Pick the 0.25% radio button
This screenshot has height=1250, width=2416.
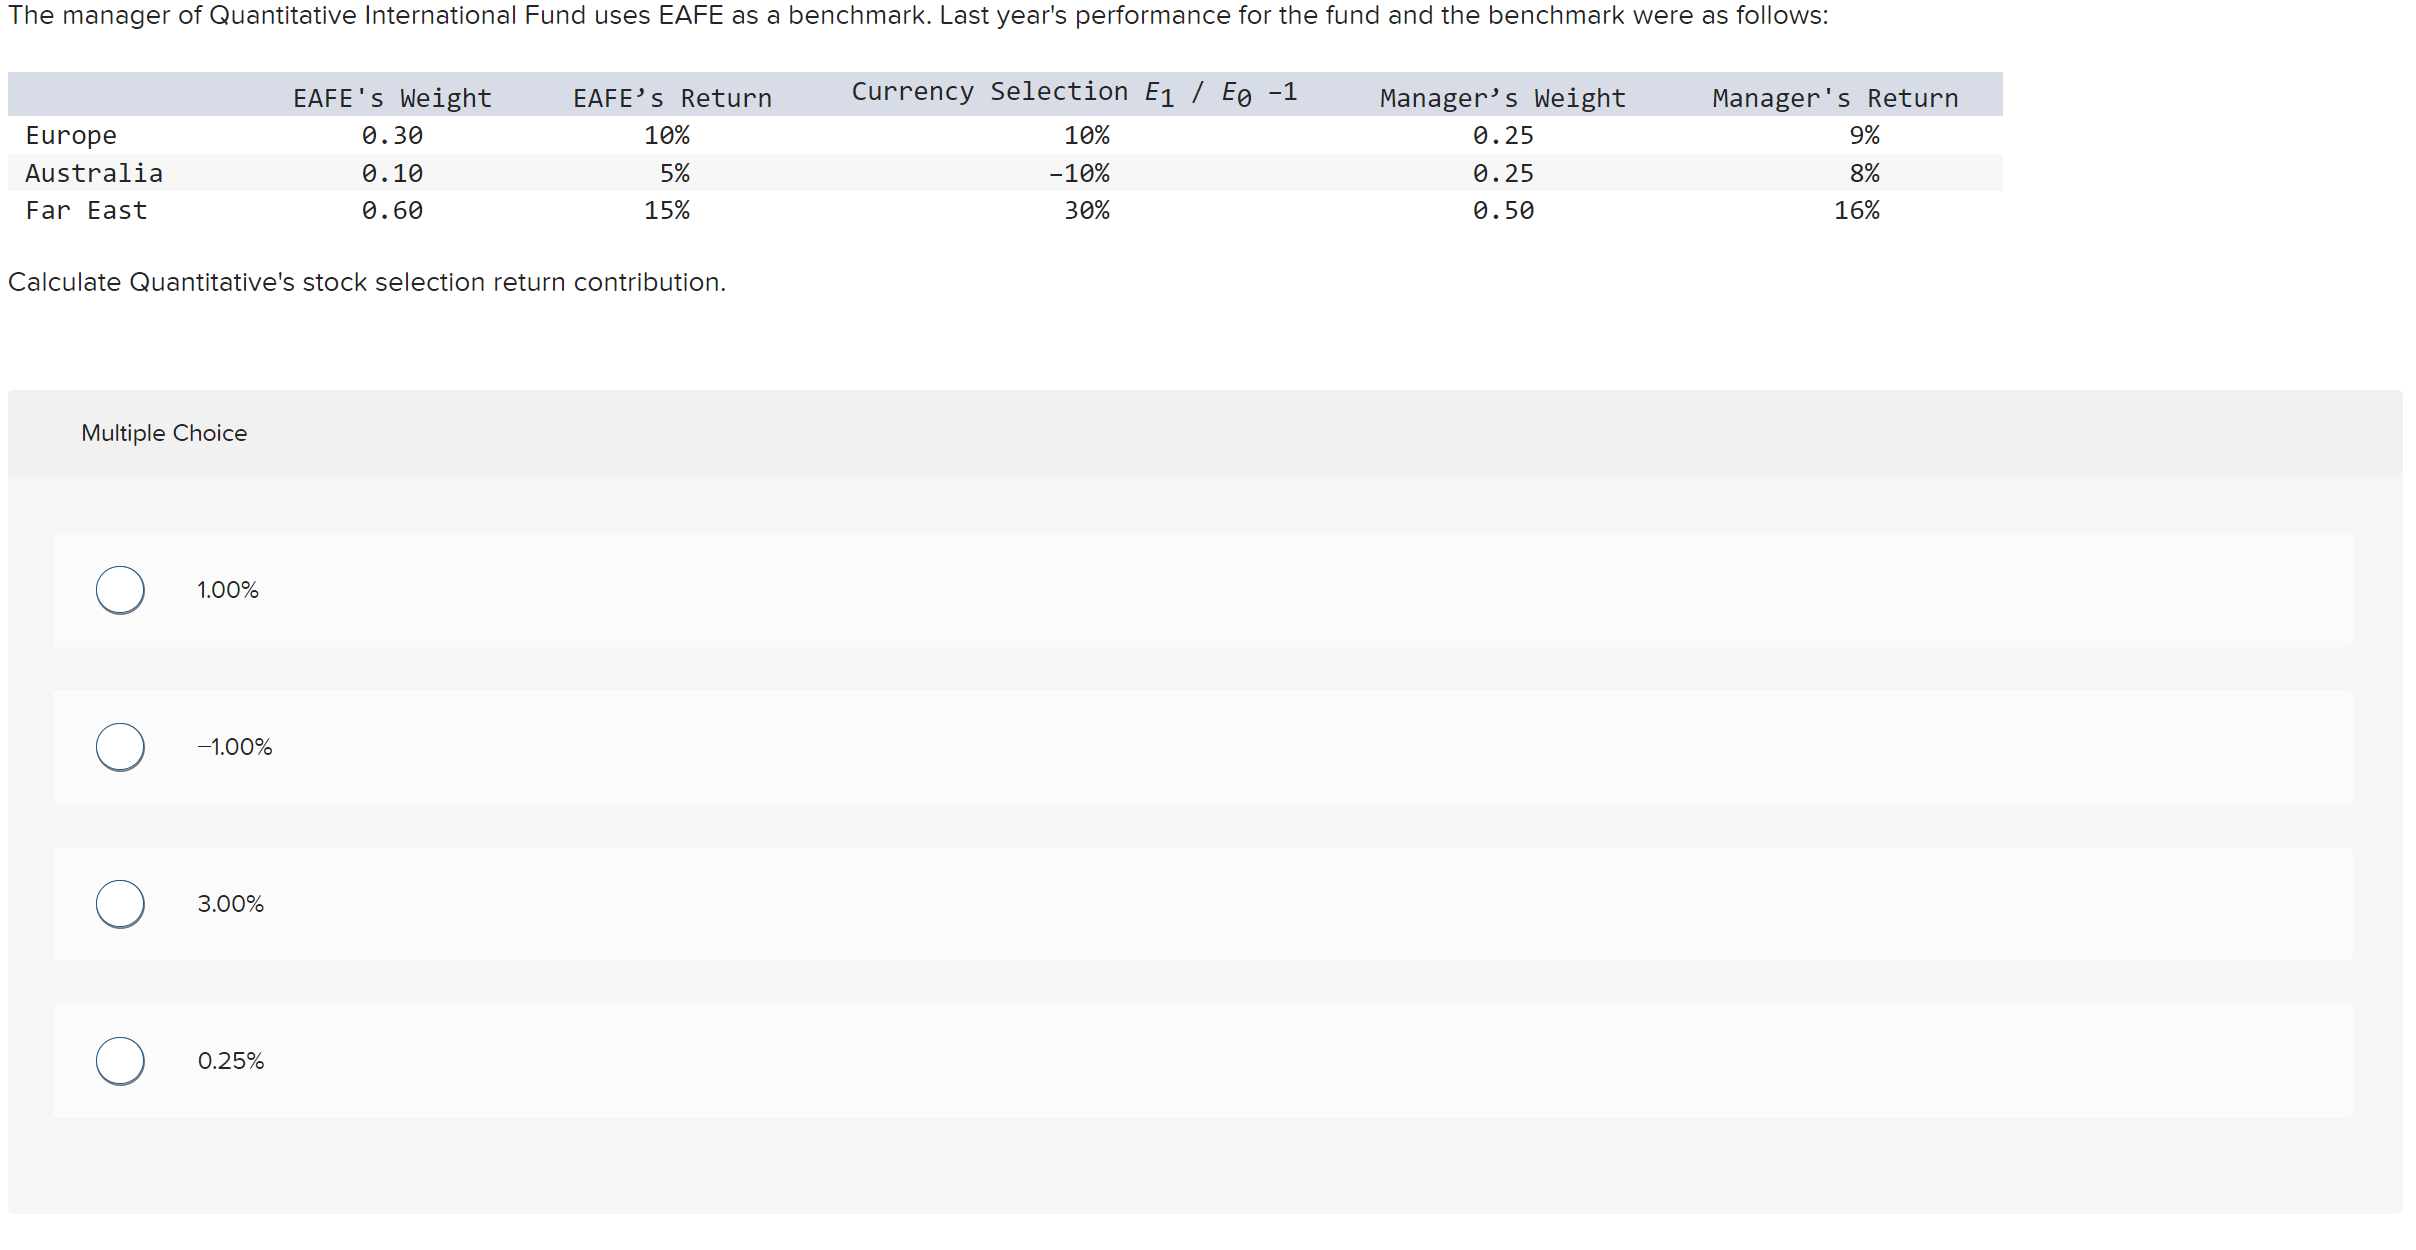(120, 1061)
